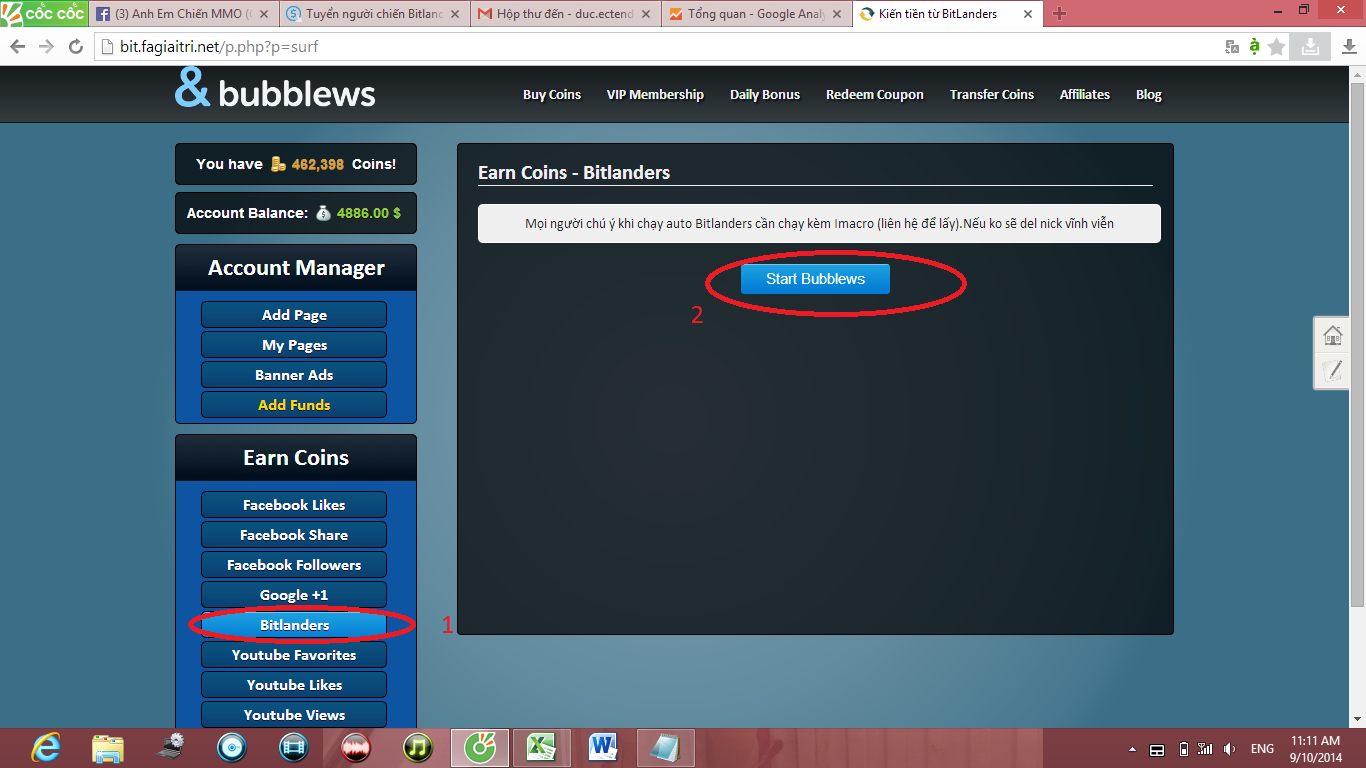The width and height of the screenshot is (1366, 768).
Task: Open the blue disc taskbar app
Action: [232, 747]
